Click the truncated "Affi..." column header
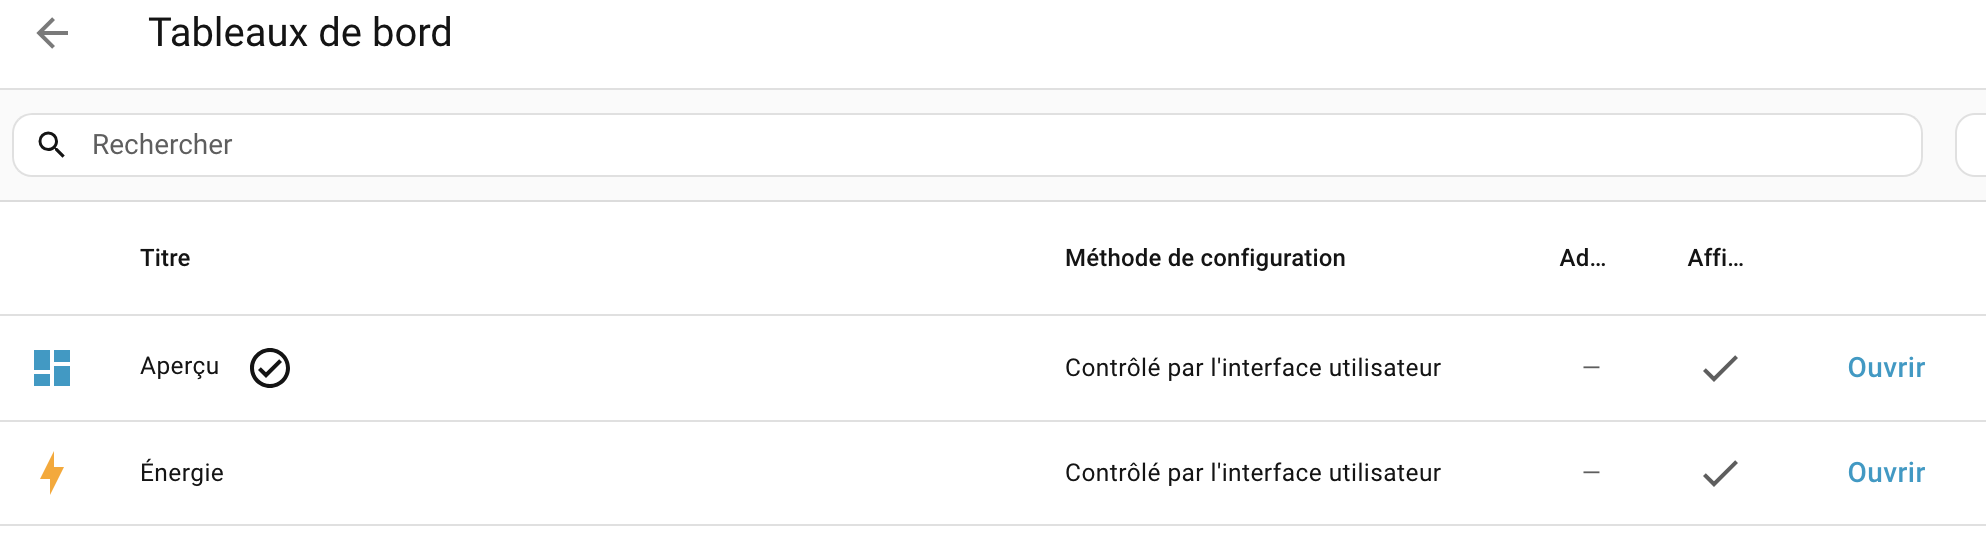 click(1715, 258)
